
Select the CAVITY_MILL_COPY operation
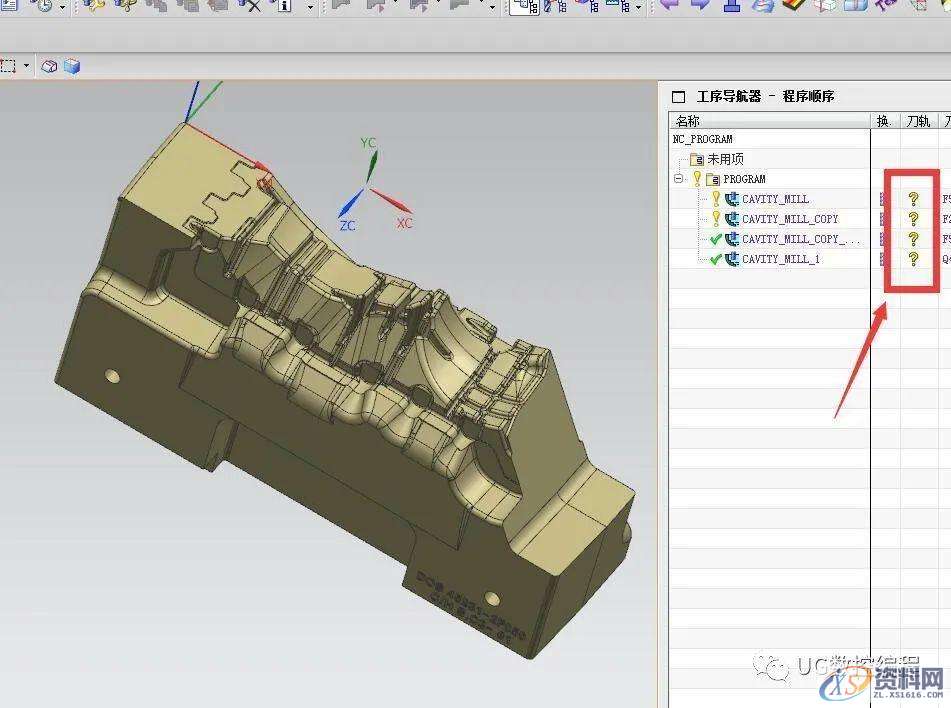[790, 219]
